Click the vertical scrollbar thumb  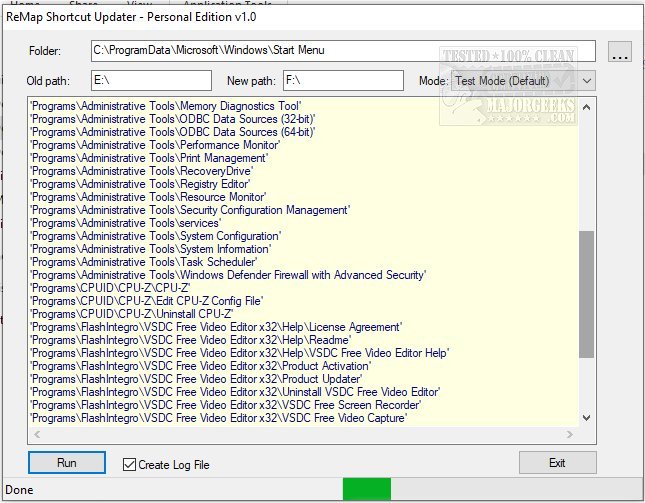click(x=587, y=294)
